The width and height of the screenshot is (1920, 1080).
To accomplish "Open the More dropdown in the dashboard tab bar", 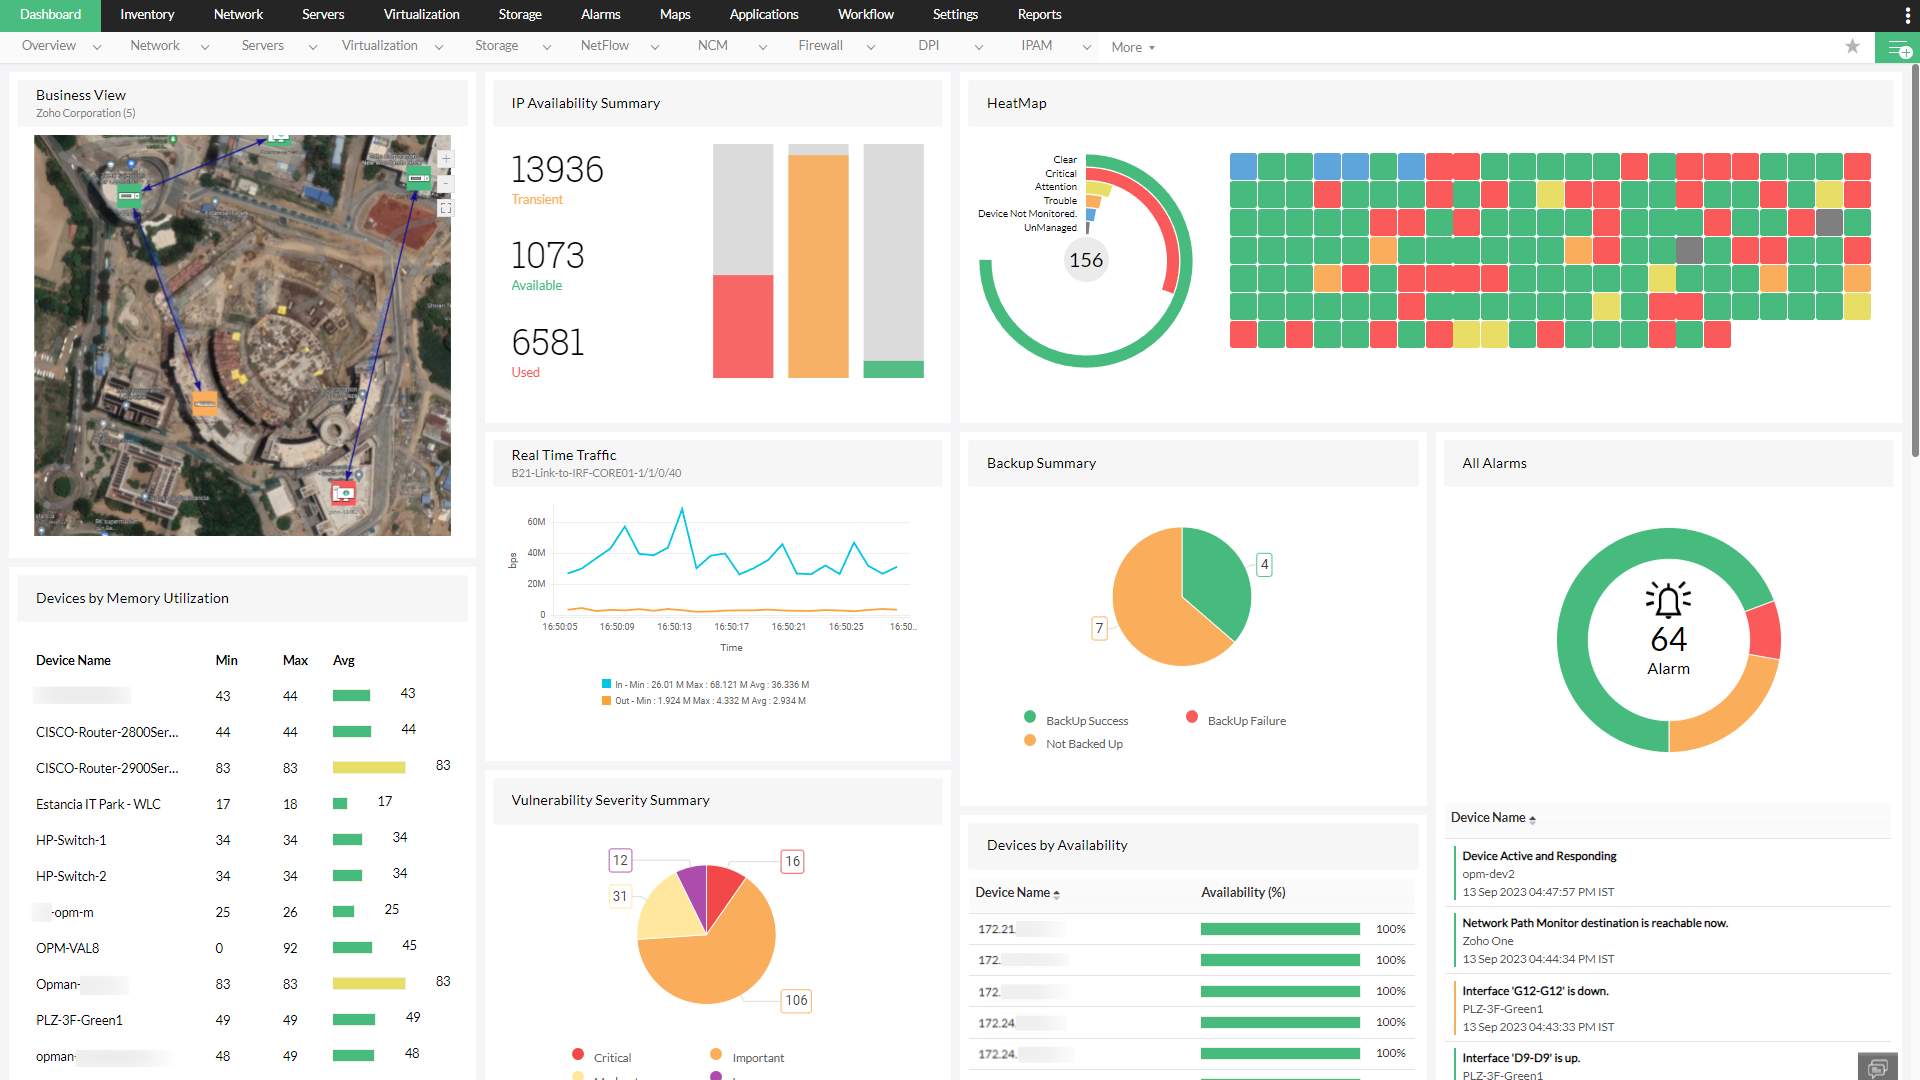I will (x=1131, y=47).
